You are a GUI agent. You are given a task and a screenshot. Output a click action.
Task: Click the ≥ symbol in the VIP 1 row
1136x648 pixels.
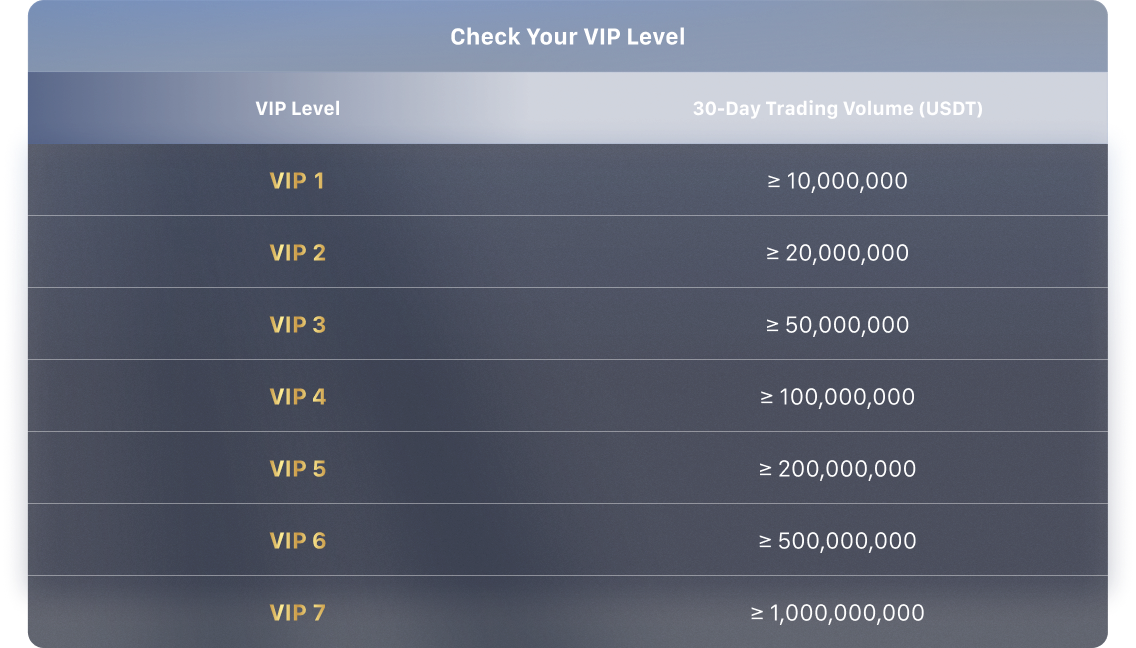pos(773,182)
